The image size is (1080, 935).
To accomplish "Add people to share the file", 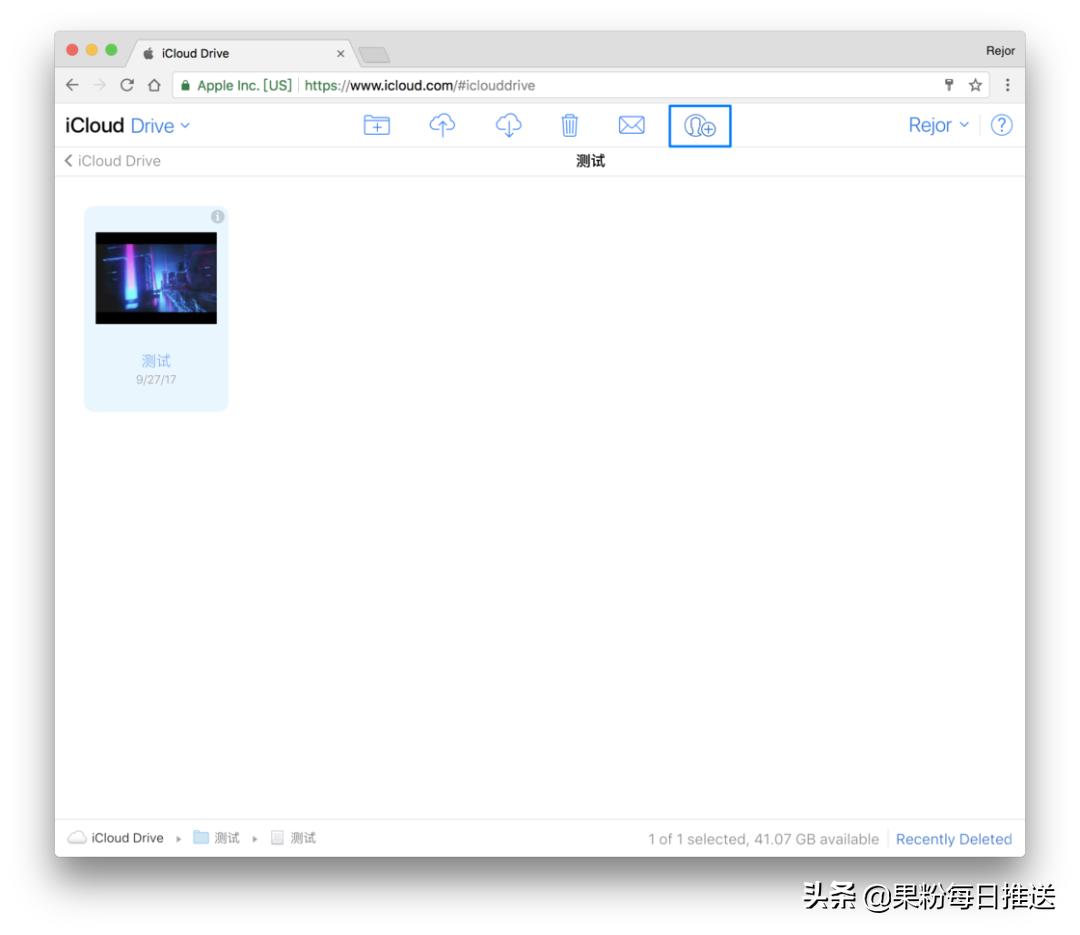I will coord(699,125).
